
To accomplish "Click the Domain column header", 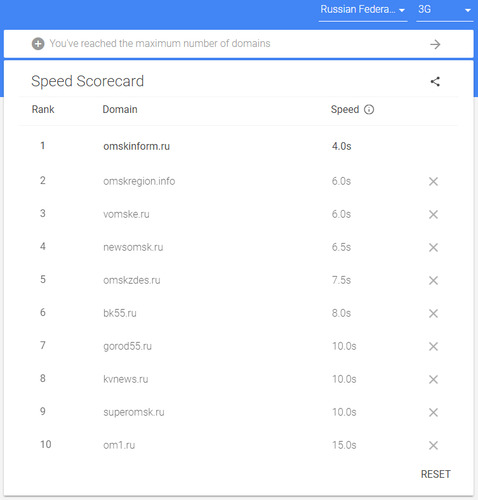I will point(120,109).
